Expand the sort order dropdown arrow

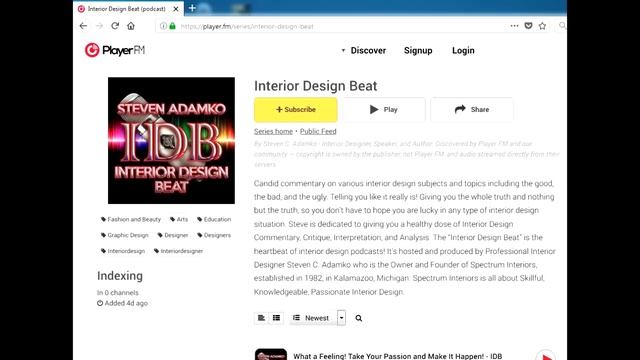pyautogui.click(x=341, y=318)
